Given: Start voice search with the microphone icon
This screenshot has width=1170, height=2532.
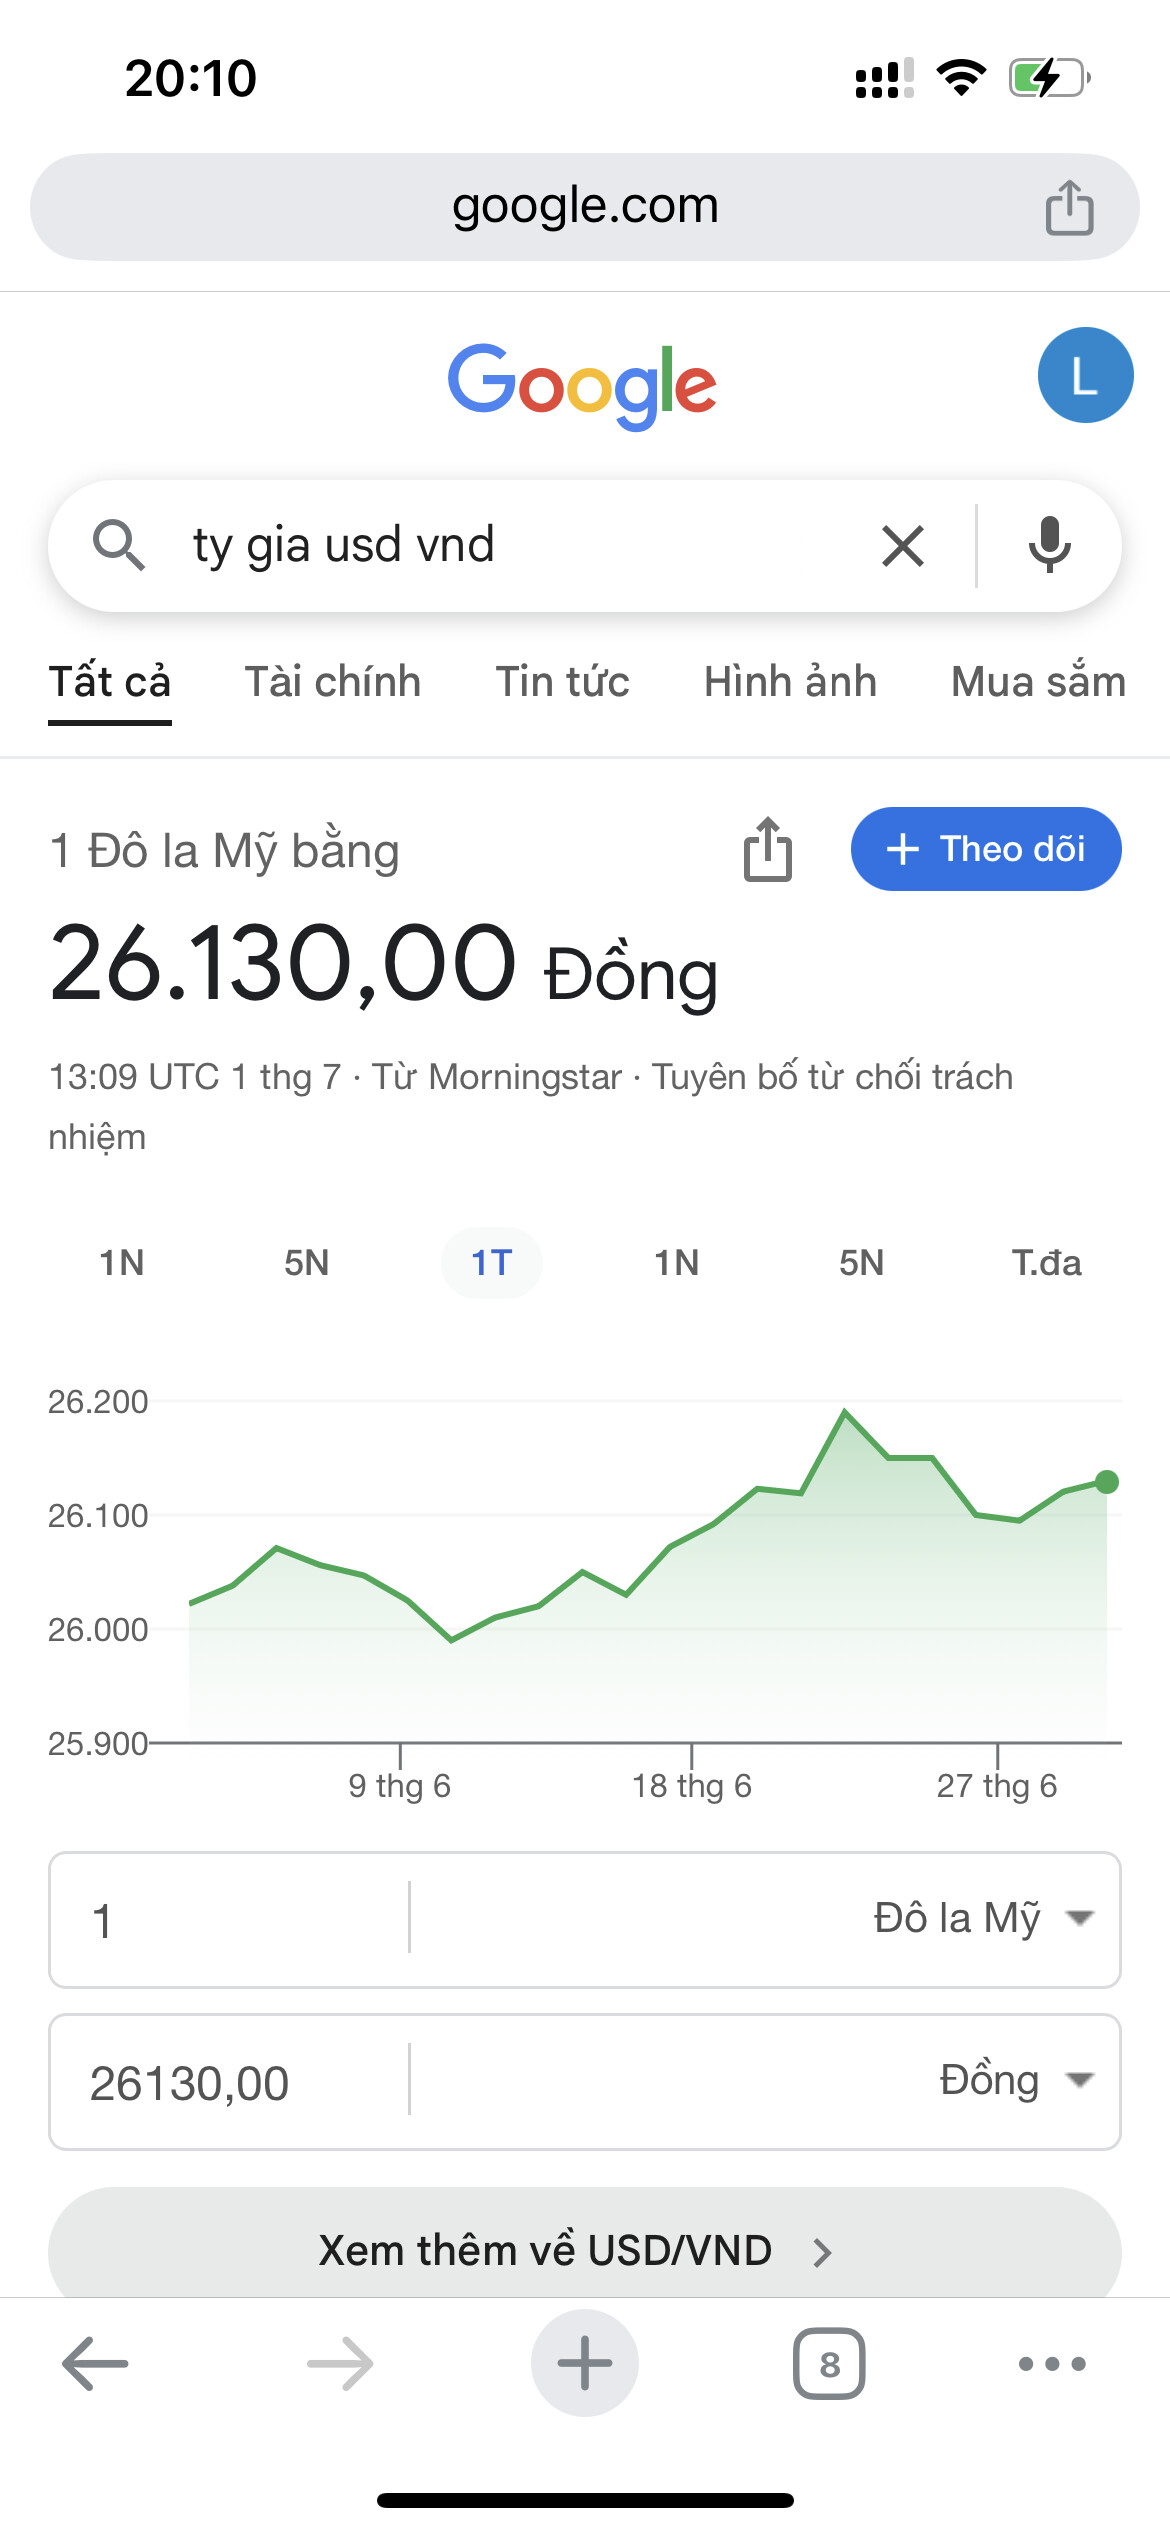Looking at the screenshot, I should click(1049, 546).
